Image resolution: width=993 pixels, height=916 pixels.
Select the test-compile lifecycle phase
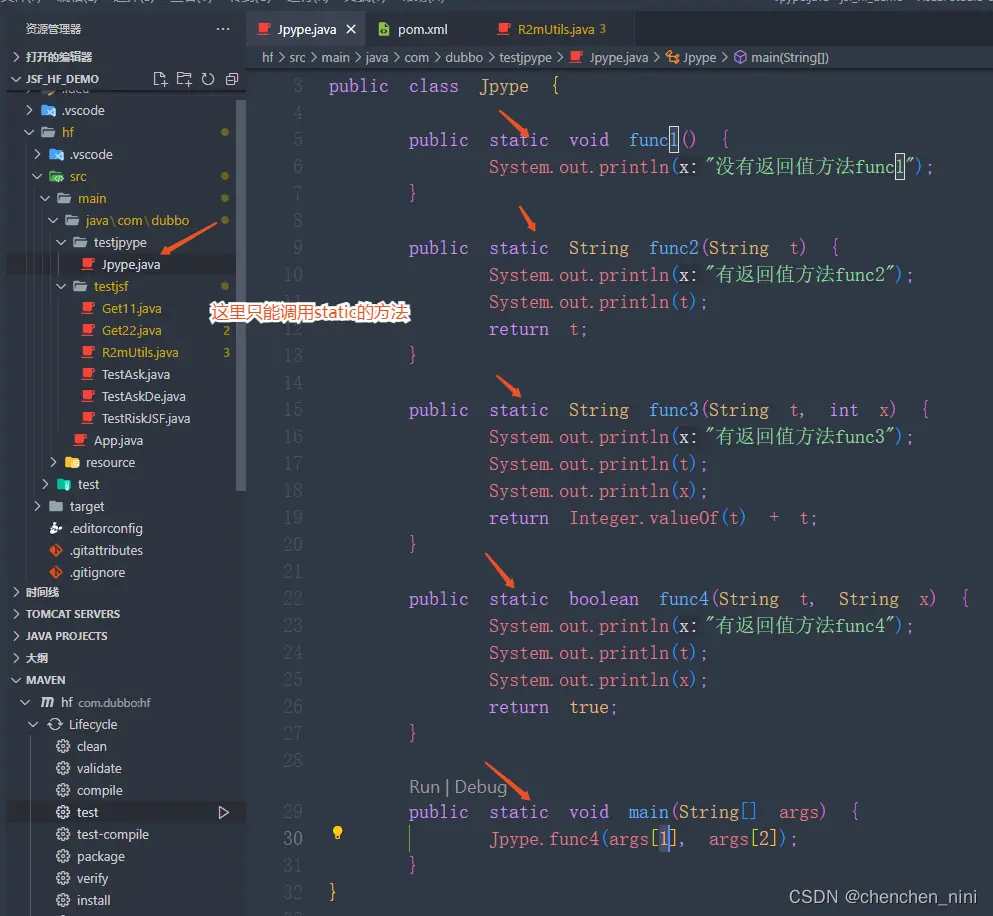point(113,834)
